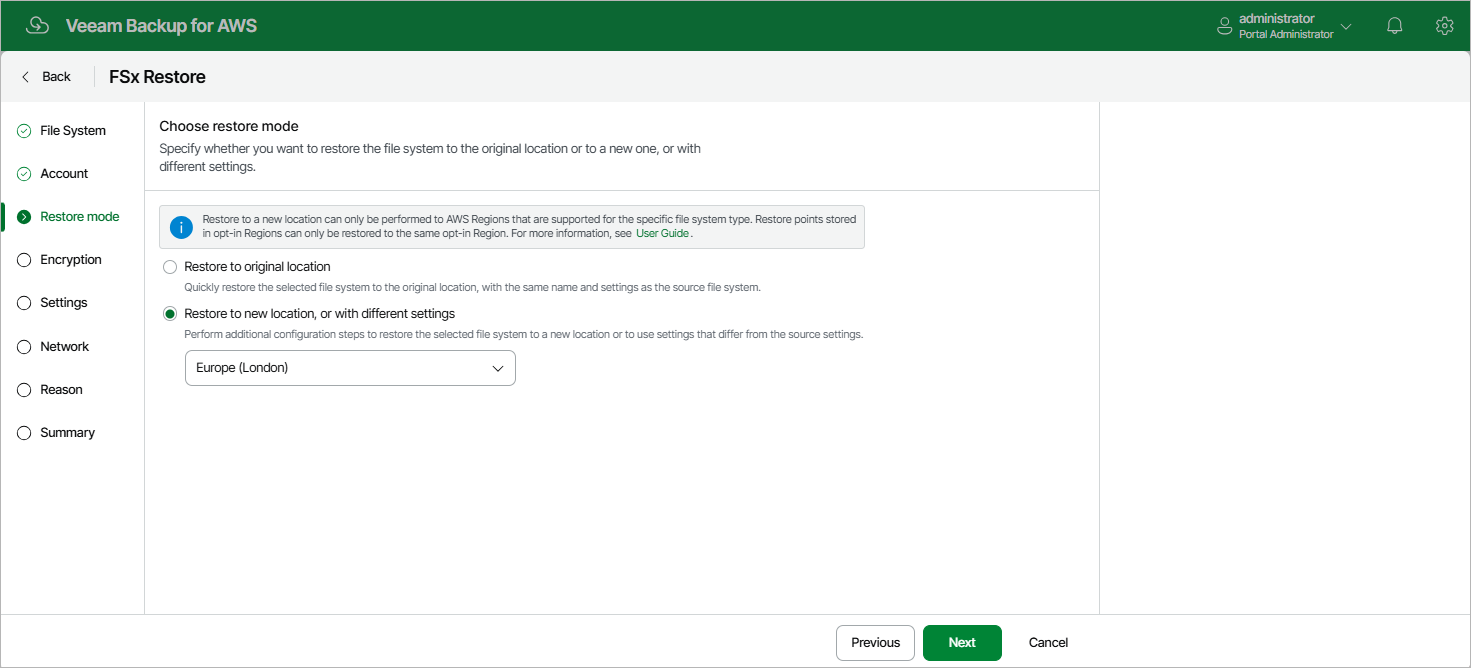The width and height of the screenshot is (1471, 668).
Task: Open the Europe (London) region dropdown
Action: 350,368
